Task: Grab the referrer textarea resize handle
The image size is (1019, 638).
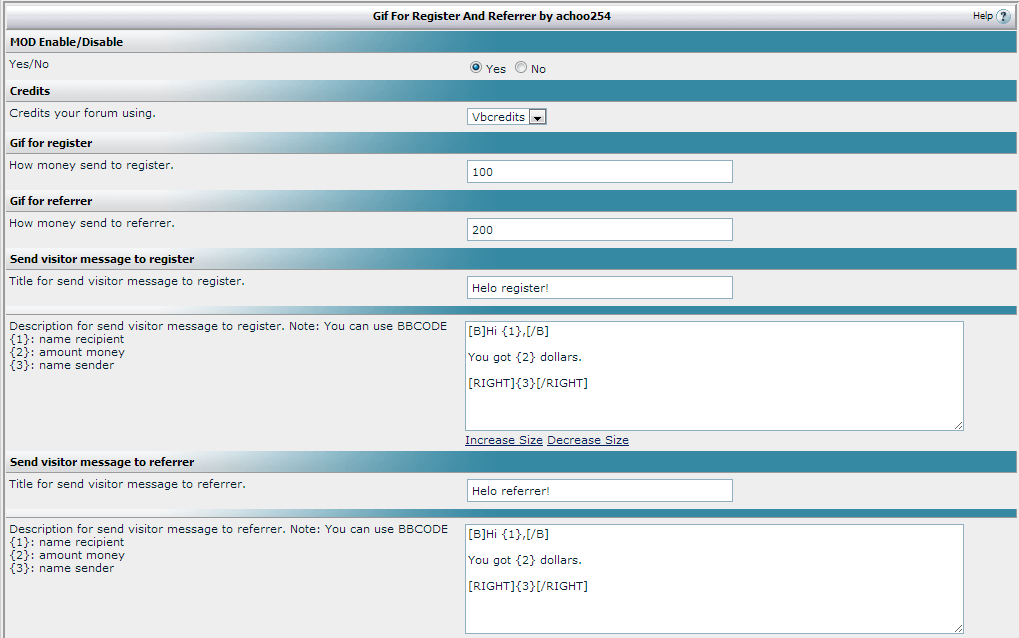Action: (958, 628)
